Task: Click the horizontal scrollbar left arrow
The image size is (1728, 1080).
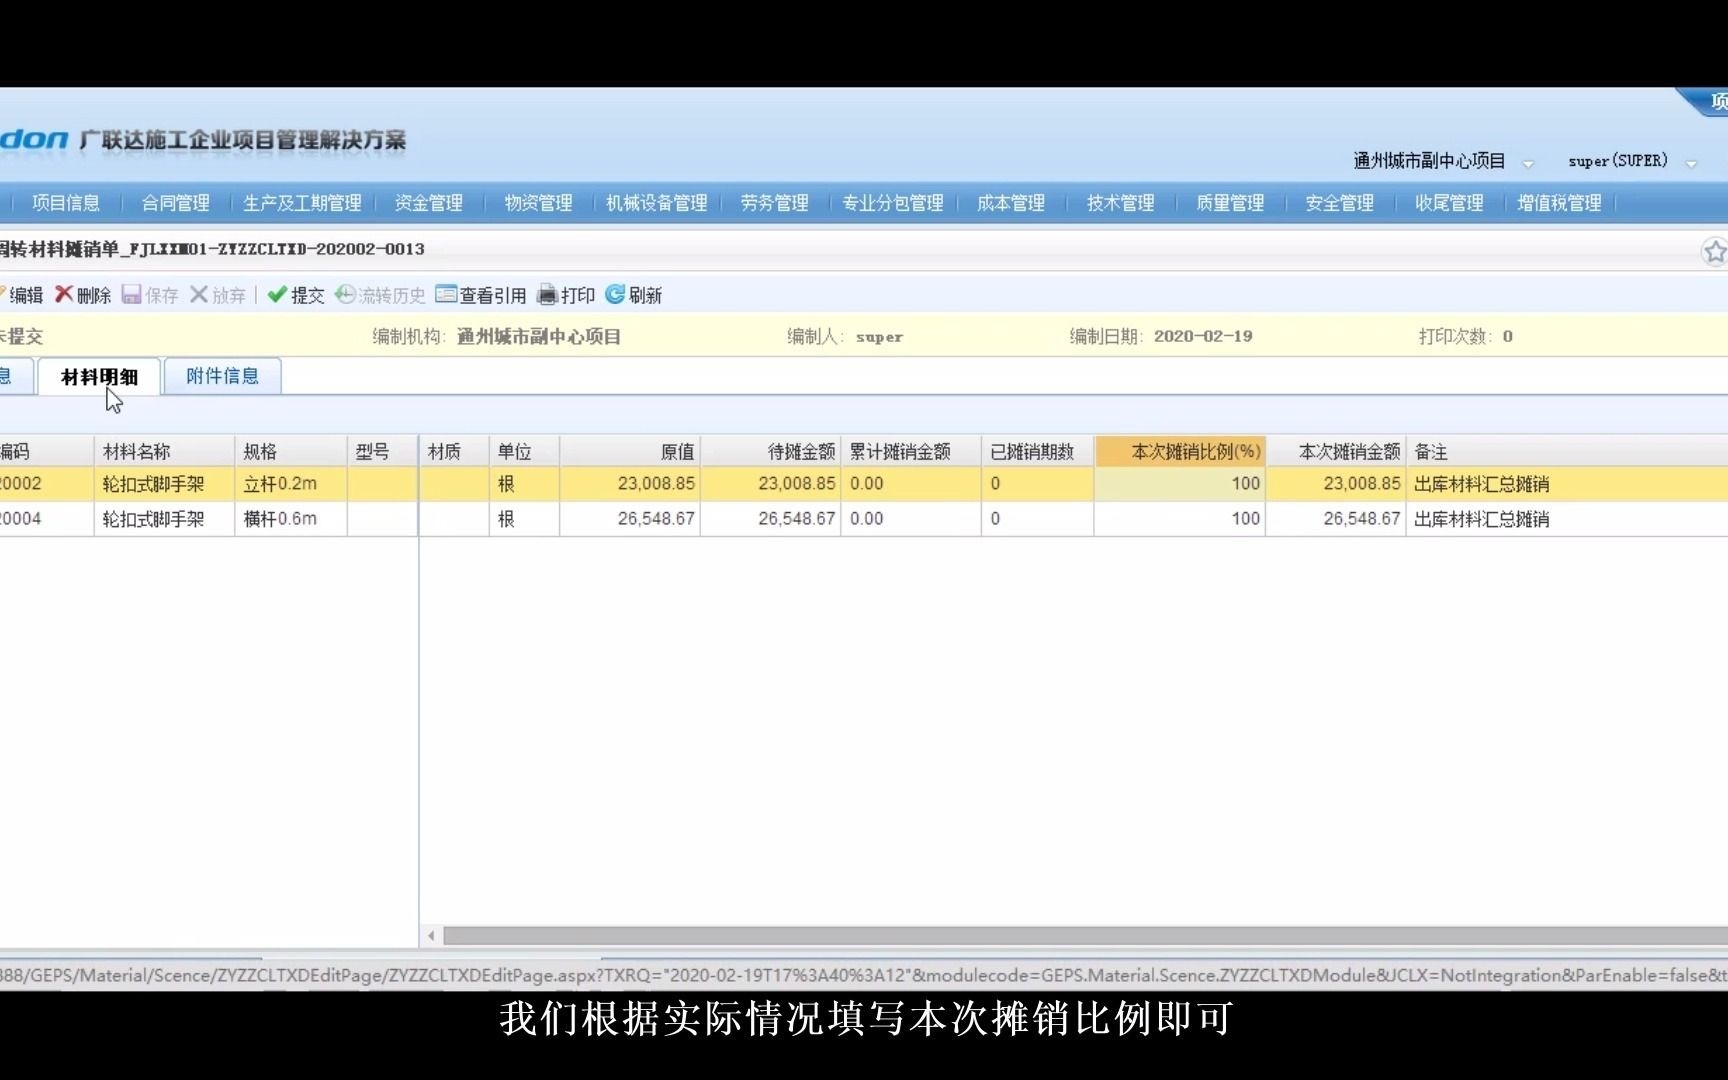Action: [x=431, y=937]
